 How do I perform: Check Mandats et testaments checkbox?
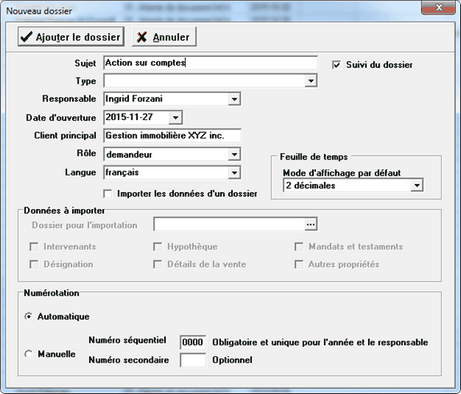pyautogui.click(x=299, y=247)
